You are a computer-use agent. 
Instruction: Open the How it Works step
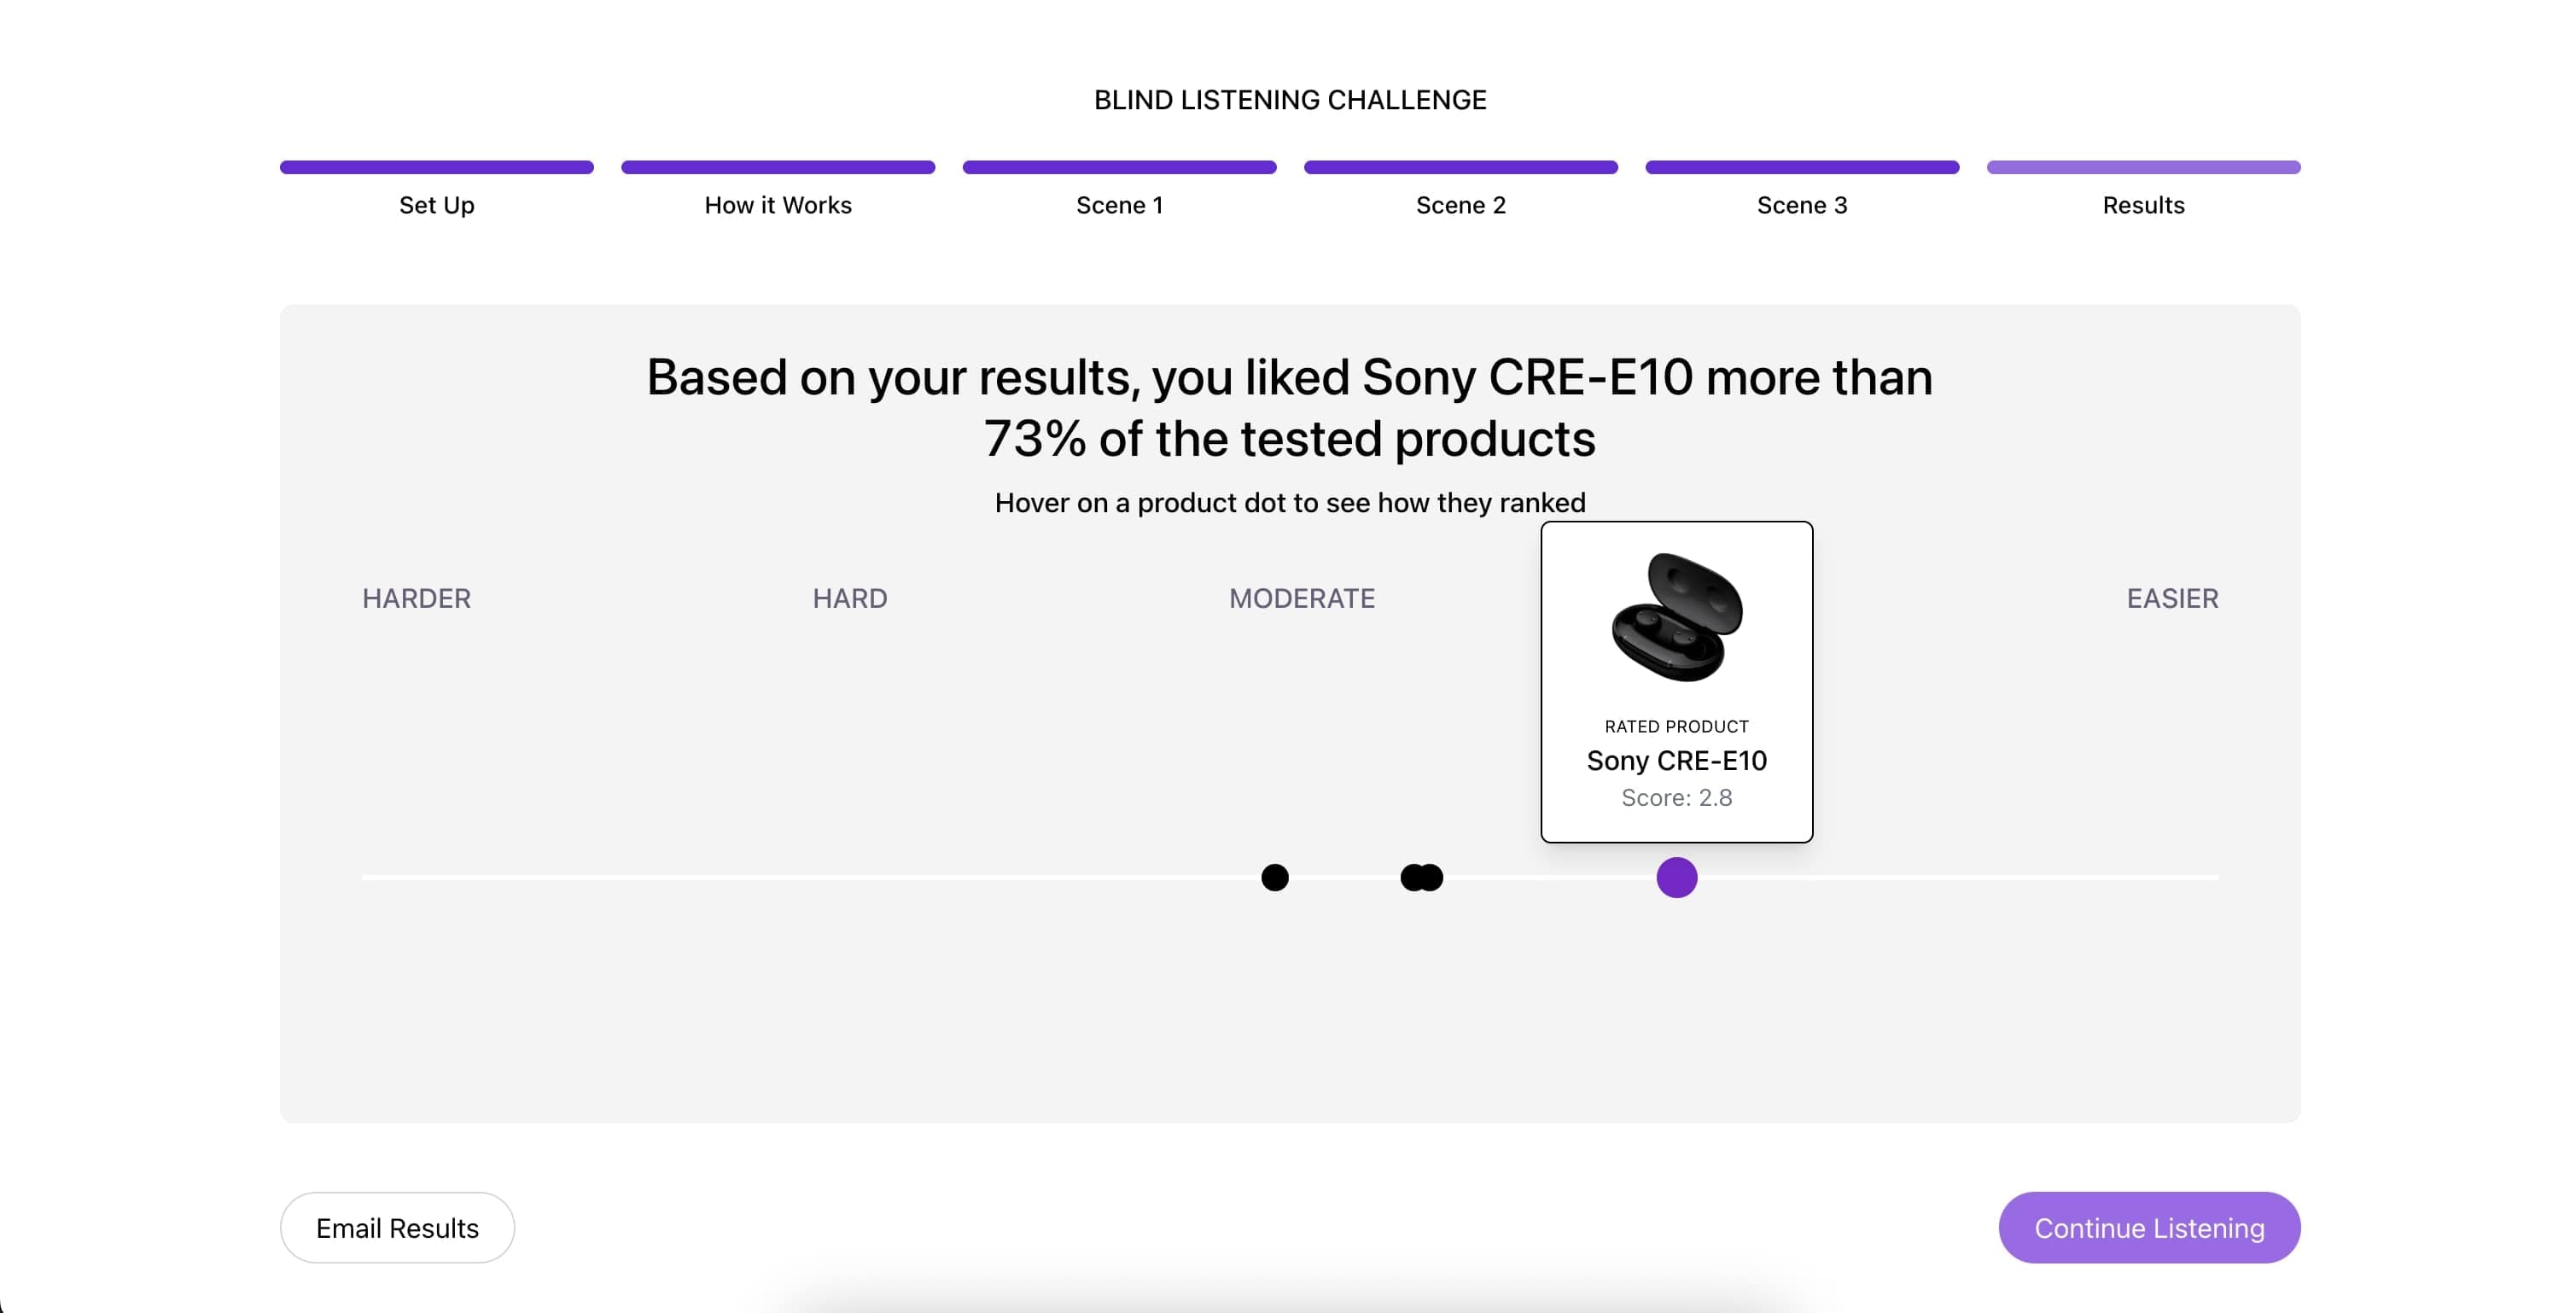point(777,205)
